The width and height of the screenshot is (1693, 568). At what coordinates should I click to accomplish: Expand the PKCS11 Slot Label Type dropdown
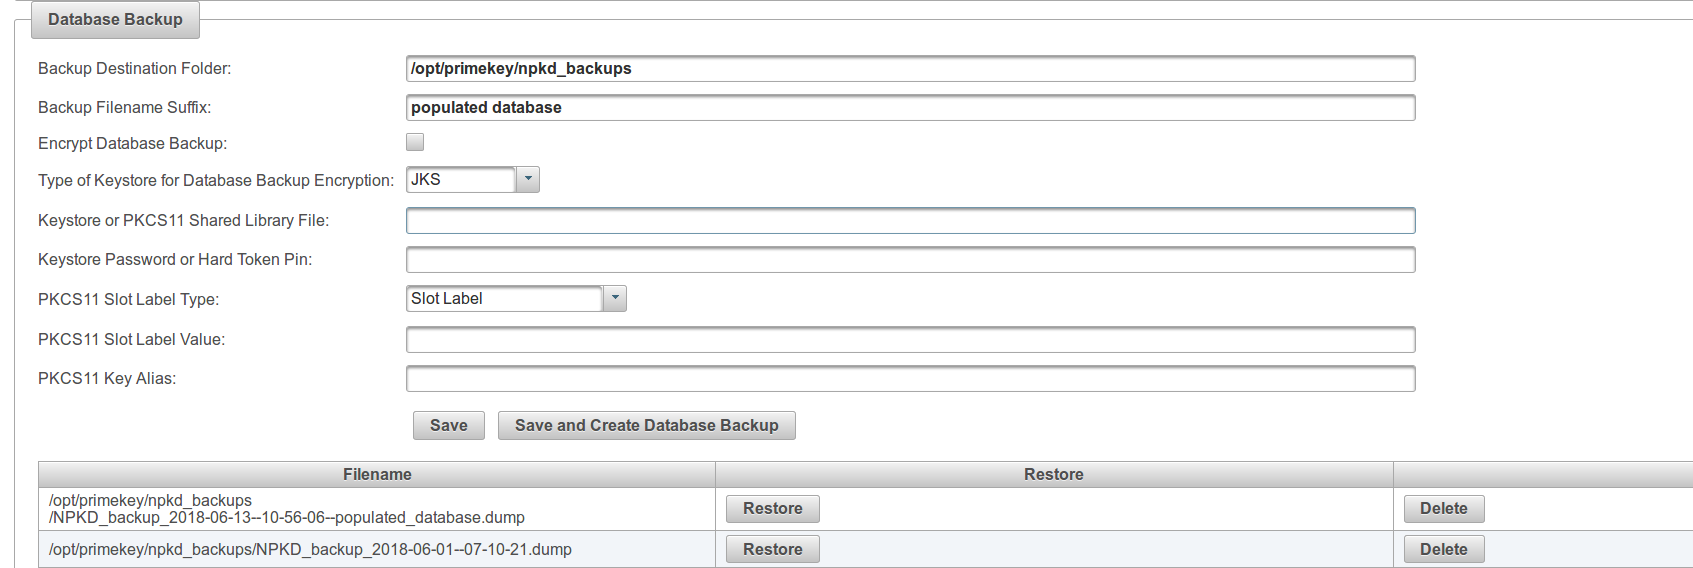point(516,299)
